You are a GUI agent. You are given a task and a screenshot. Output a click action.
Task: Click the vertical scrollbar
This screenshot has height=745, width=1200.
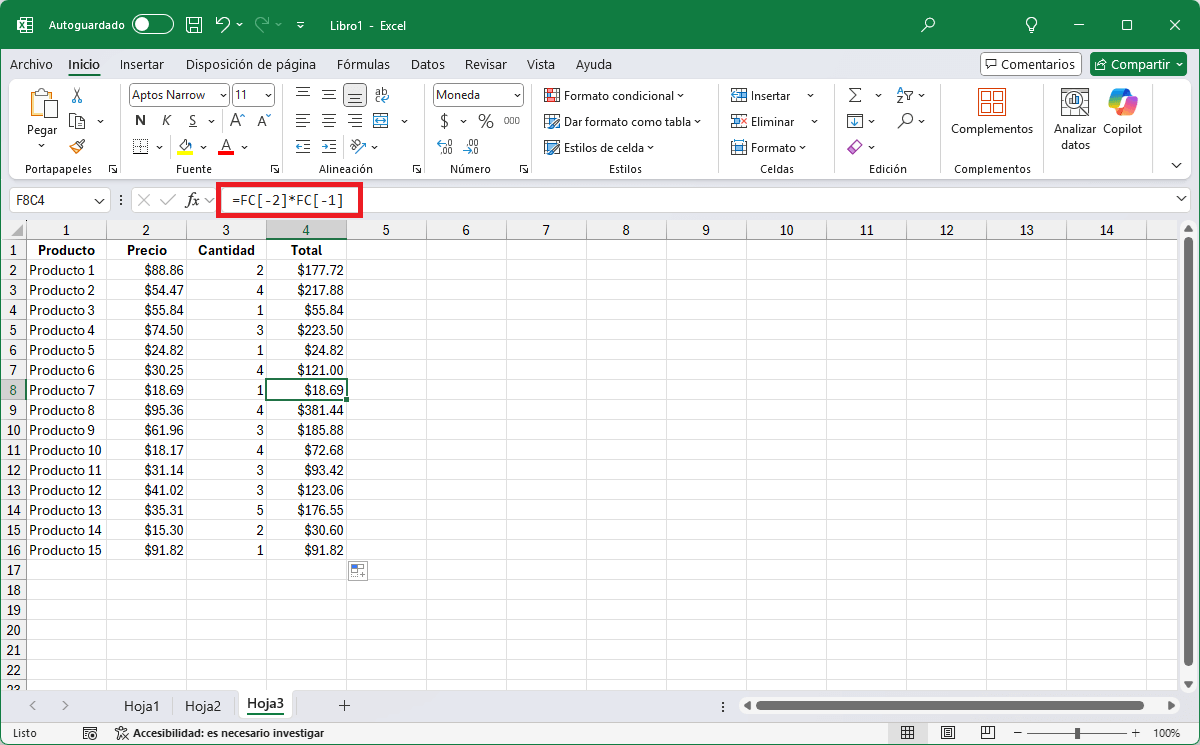pos(1188,451)
